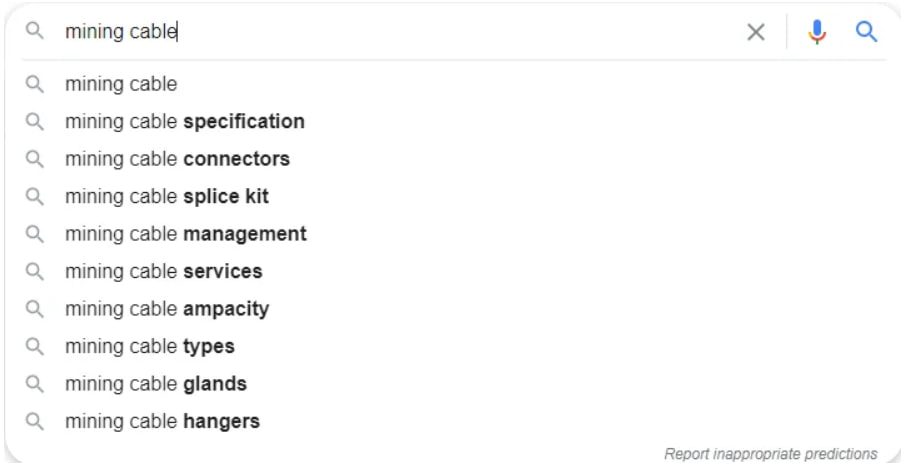The height and width of the screenshot is (471, 904).
Task: Click the voice search microphone icon
Action: pyautogui.click(x=816, y=32)
